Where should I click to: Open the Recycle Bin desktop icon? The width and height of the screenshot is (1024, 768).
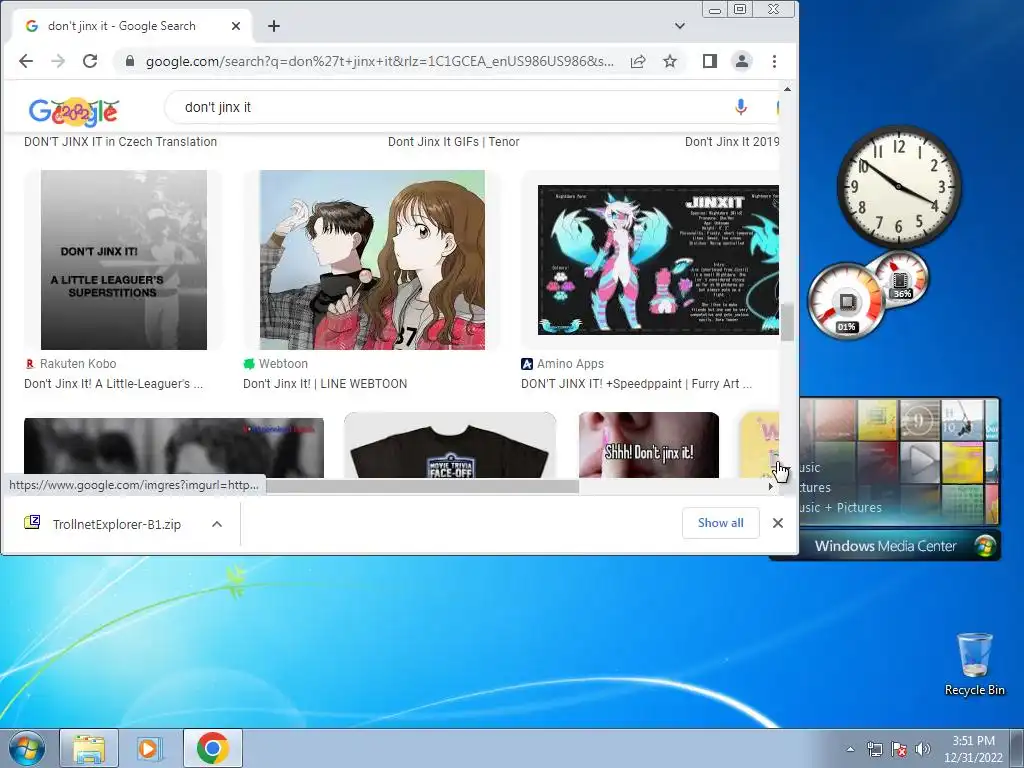974,664
